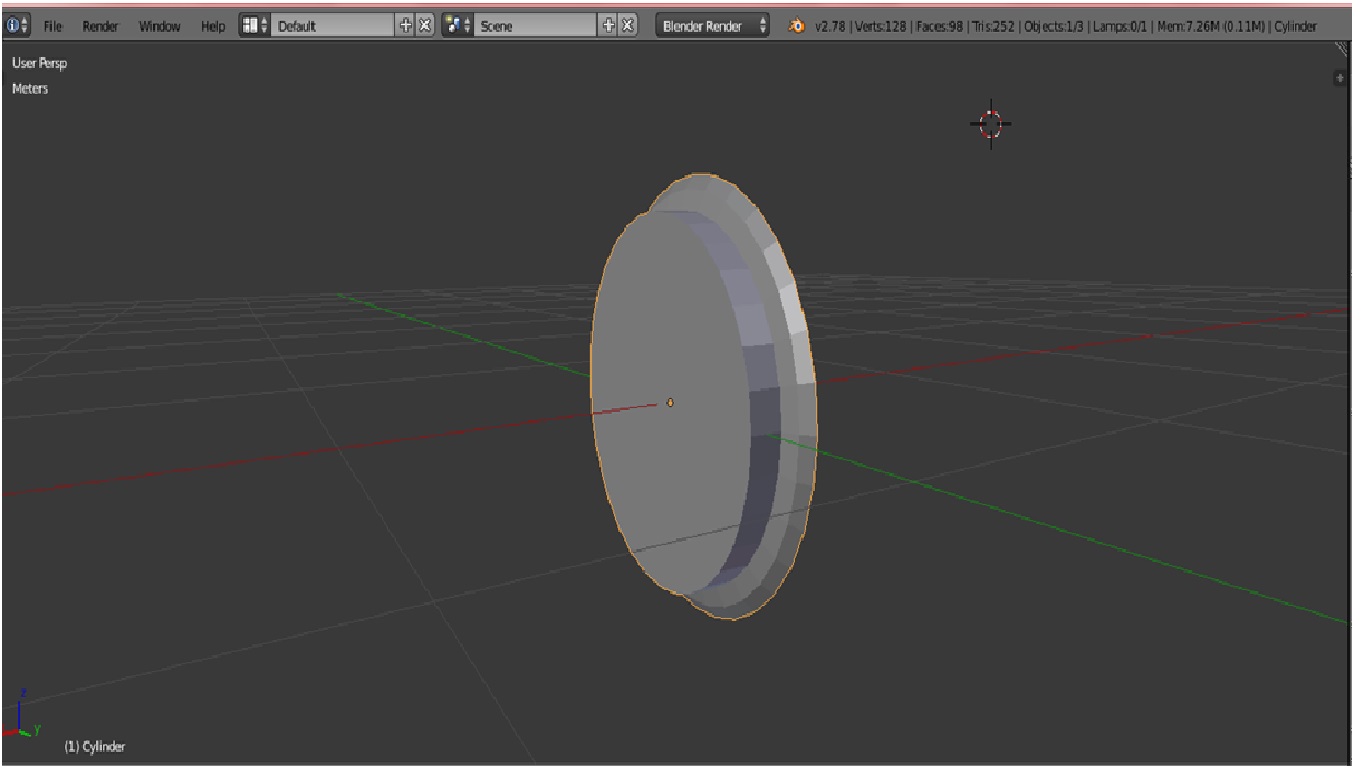The image size is (1366, 768).
Task: Click the Blender logo in the info bar
Action: click(x=797, y=27)
